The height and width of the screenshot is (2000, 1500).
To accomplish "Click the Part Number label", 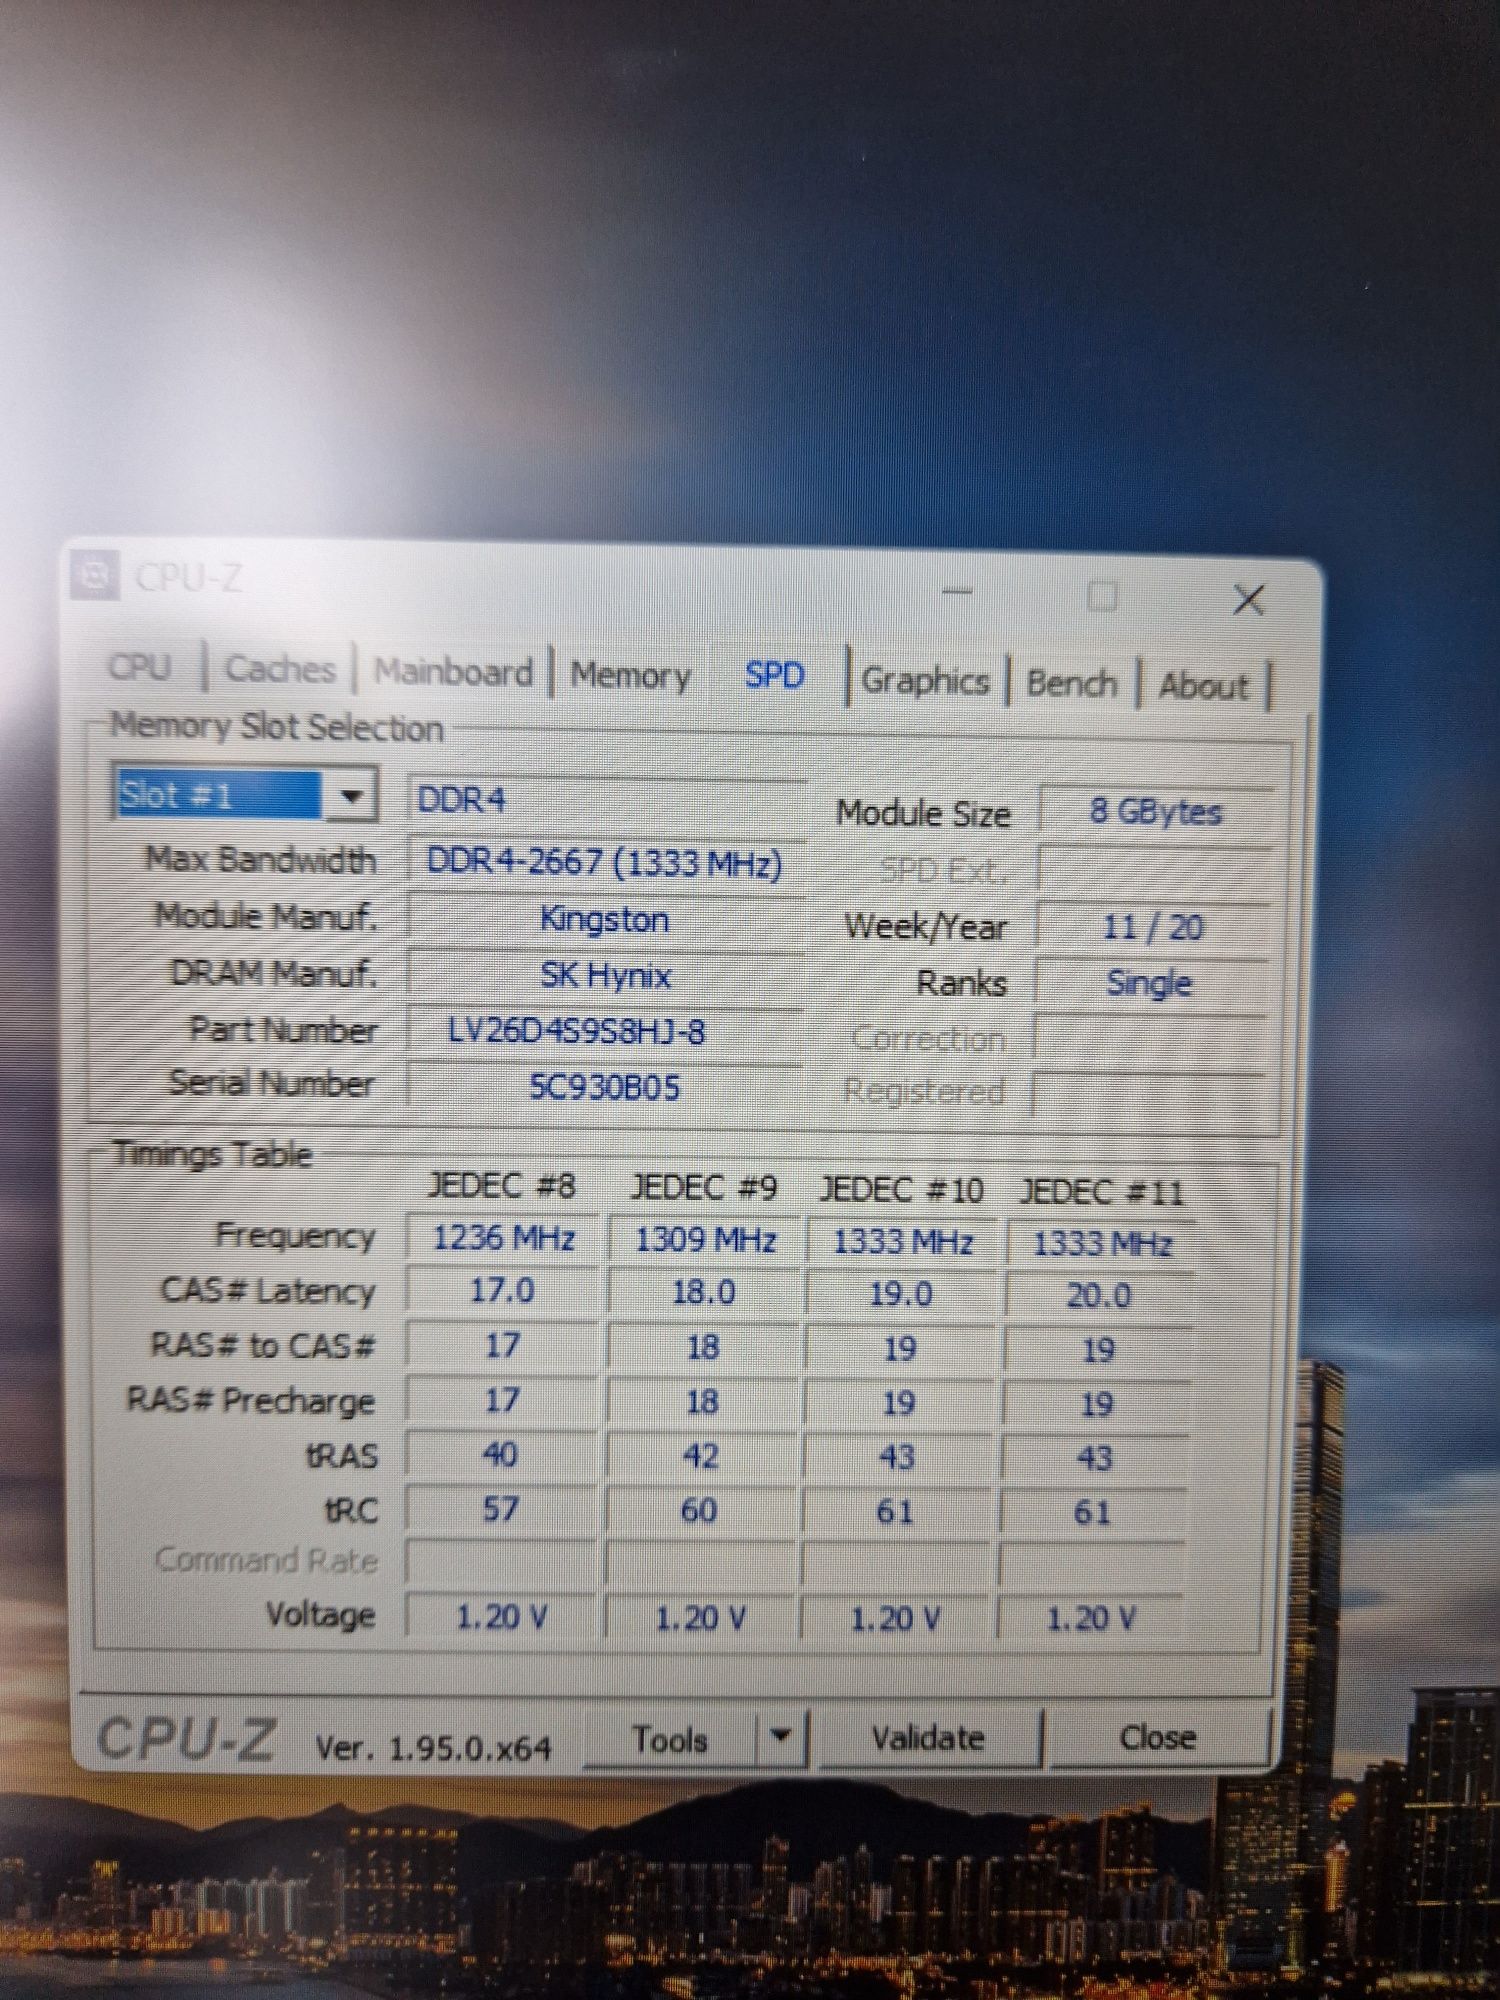I will coord(284,1030).
